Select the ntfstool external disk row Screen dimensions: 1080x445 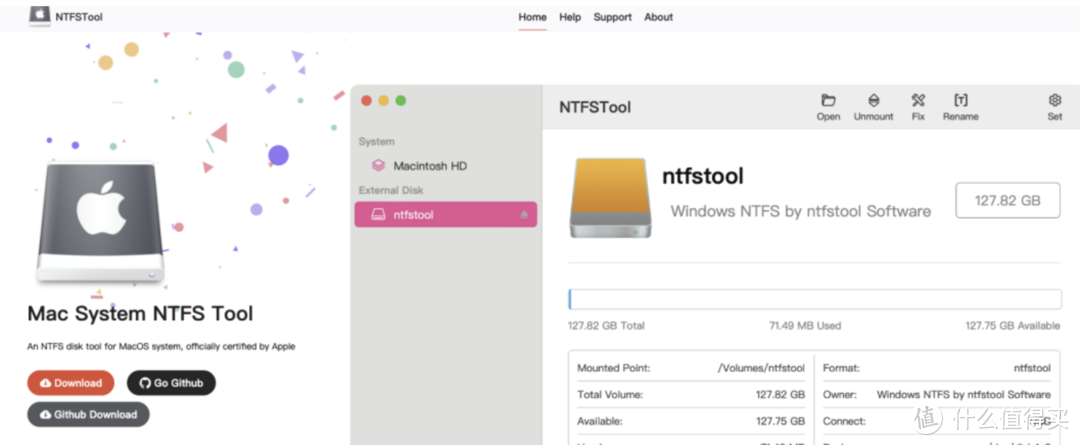pos(446,214)
